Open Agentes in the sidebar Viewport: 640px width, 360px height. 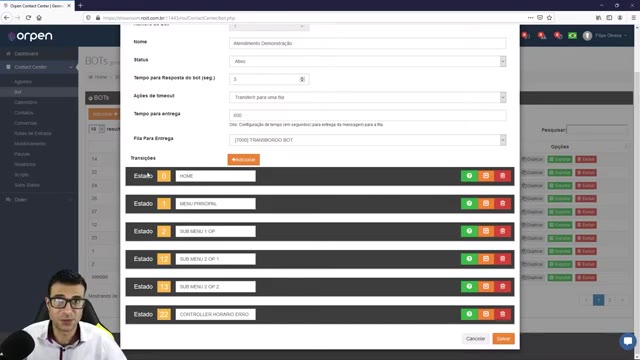point(22,82)
